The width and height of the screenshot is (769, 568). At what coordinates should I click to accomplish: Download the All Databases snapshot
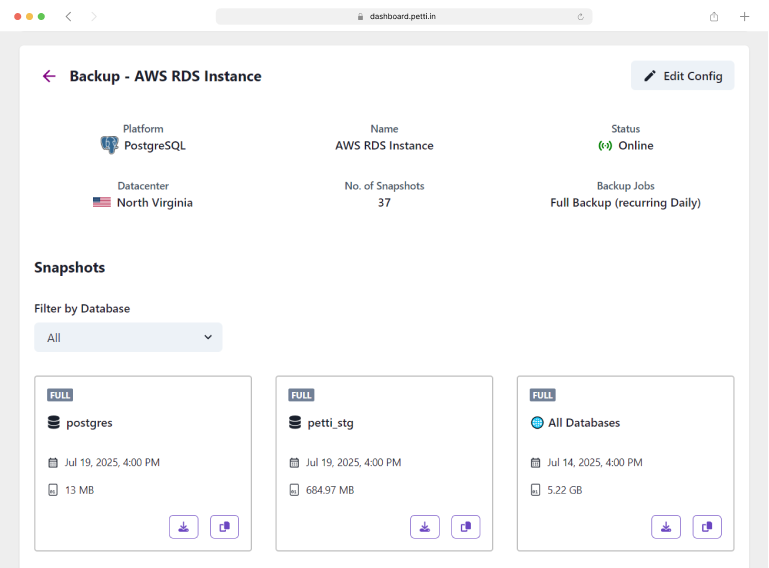click(x=666, y=527)
